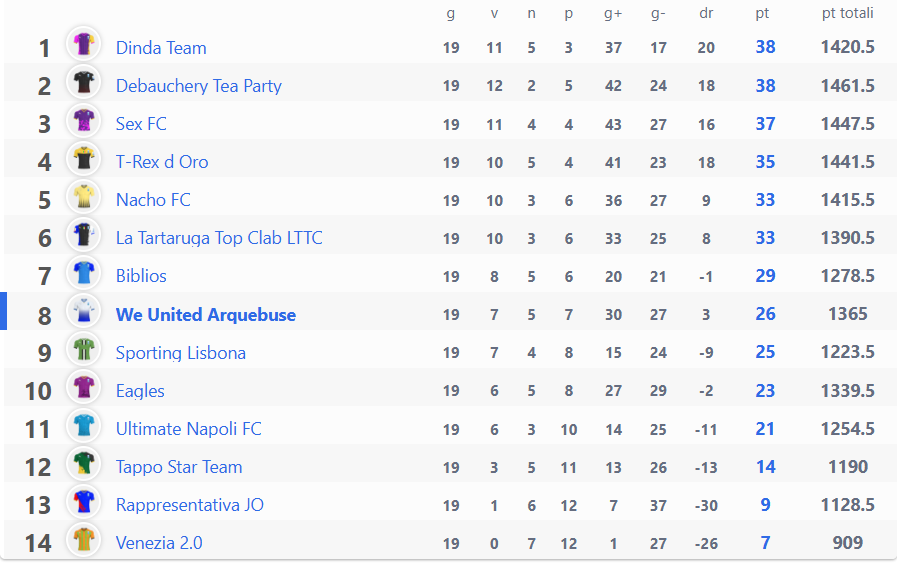Click Rappresentativa JO's blue-red jersey icon

tap(84, 502)
